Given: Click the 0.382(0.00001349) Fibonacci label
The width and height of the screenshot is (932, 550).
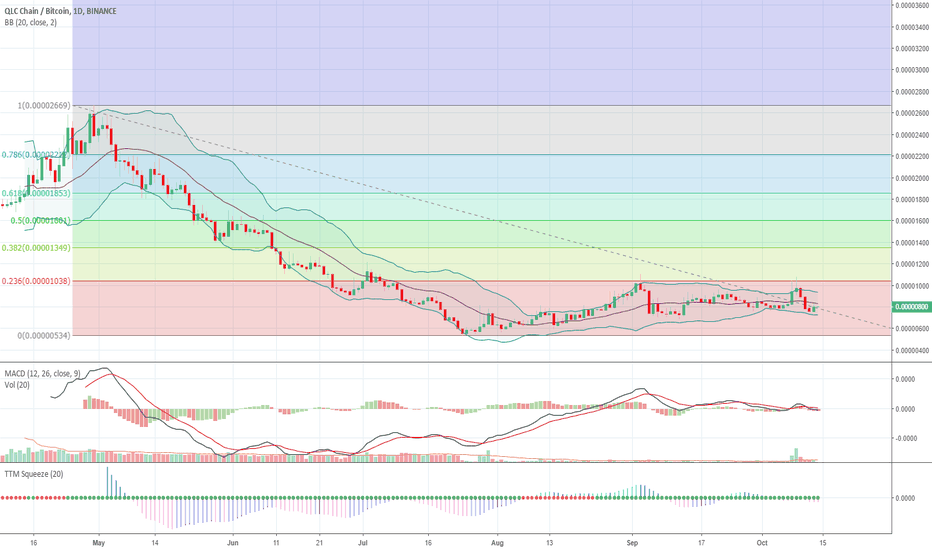Looking at the screenshot, I should (x=36, y=247).
